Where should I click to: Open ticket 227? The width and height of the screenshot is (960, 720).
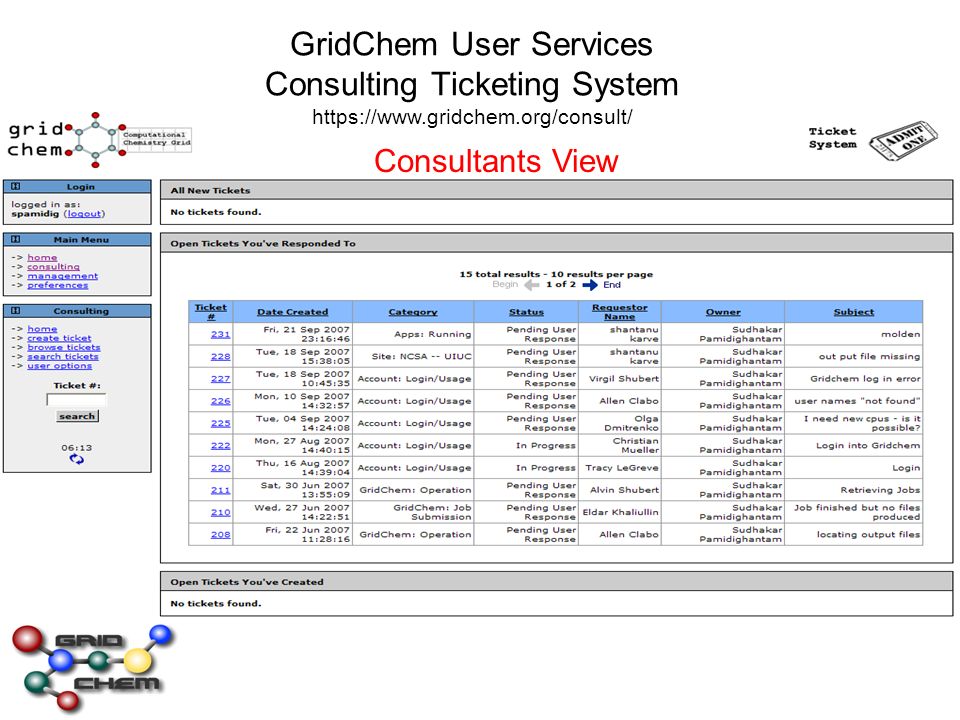(x=220, y=379)
